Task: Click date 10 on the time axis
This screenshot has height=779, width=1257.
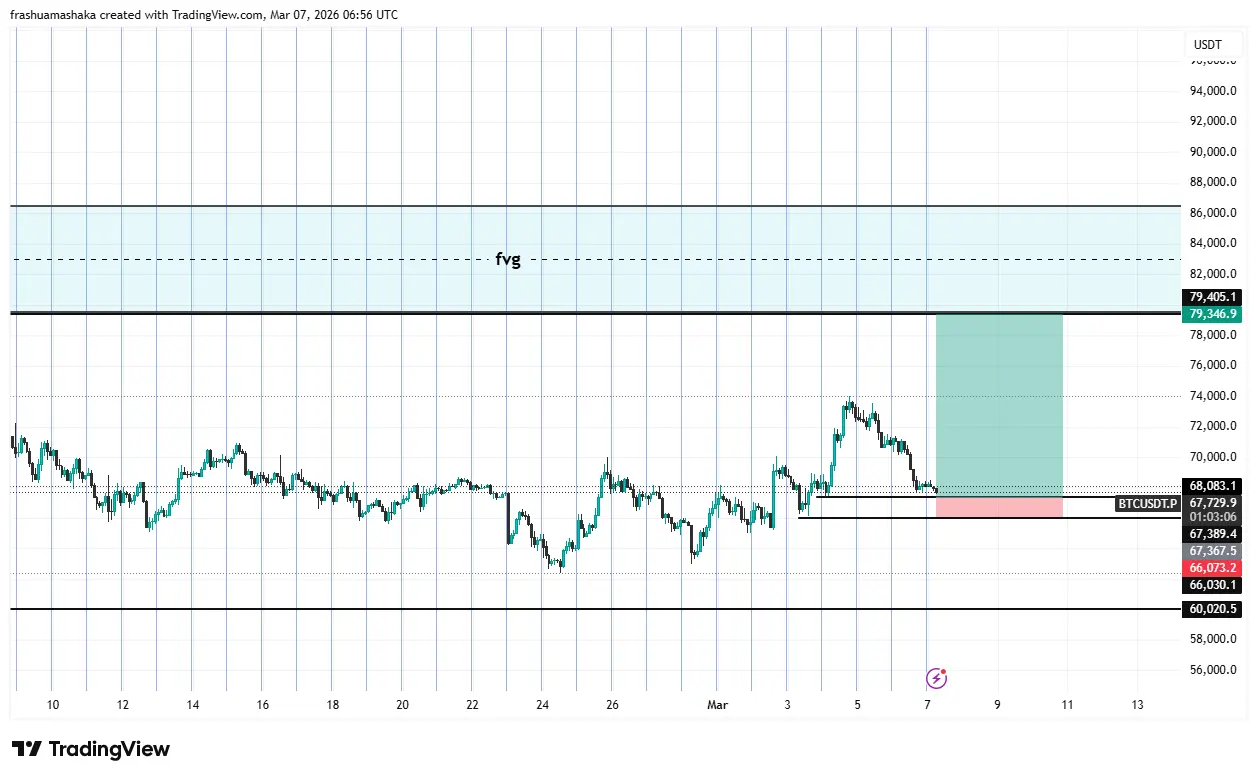Action: pyautogui.click(x=53, y=705)
